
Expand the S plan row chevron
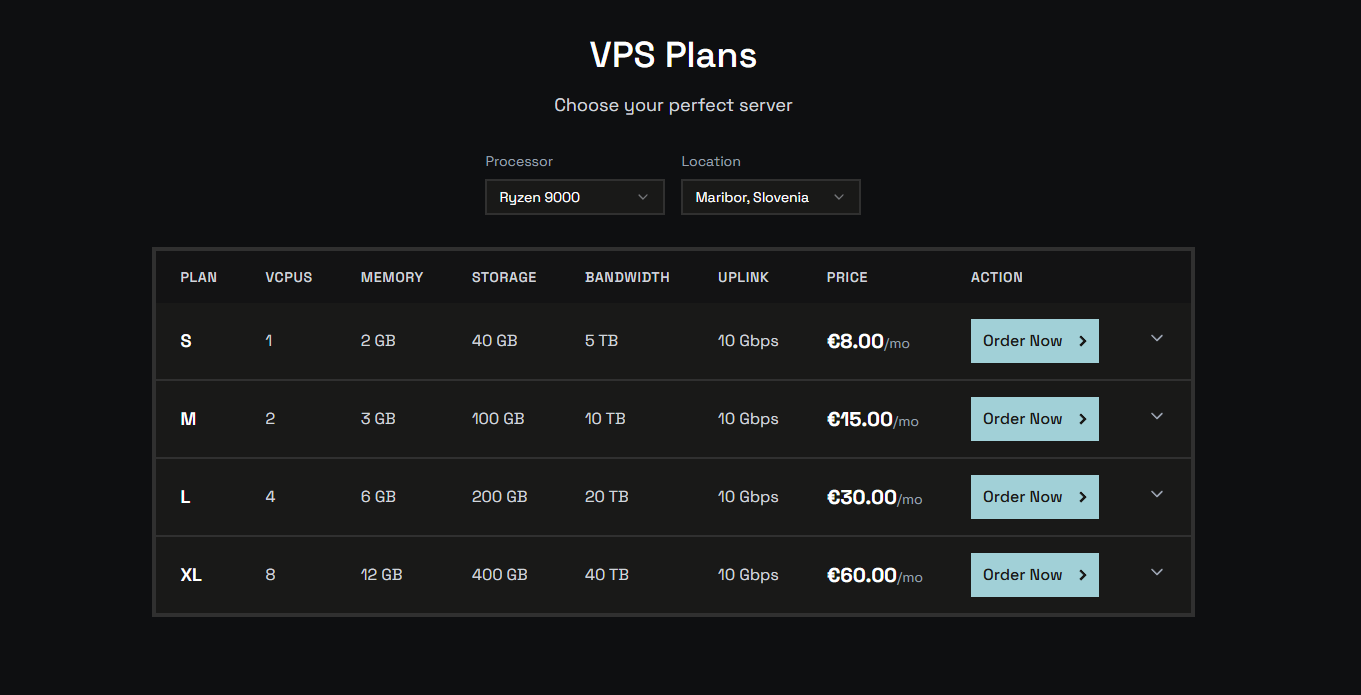(1157, 339)
